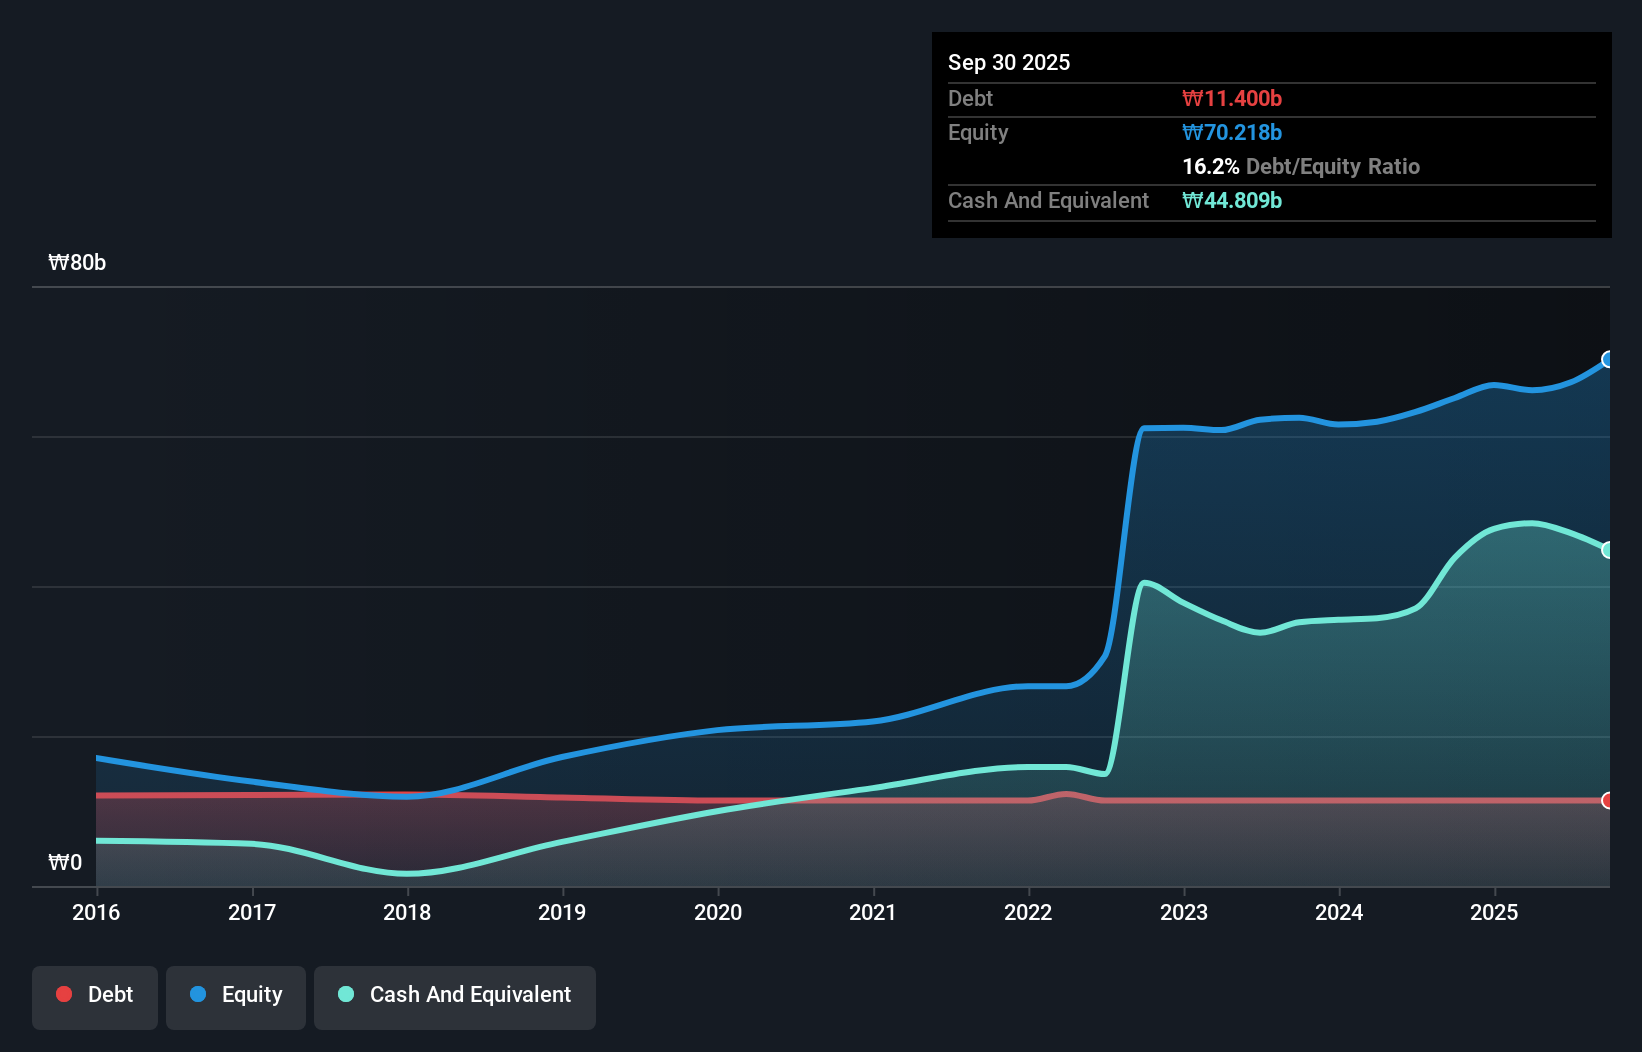This screenshot has height=1052, width=1642.
Task: Open details via the Sep 30 2025 tooltip header
Action: tap(1009, 62)
